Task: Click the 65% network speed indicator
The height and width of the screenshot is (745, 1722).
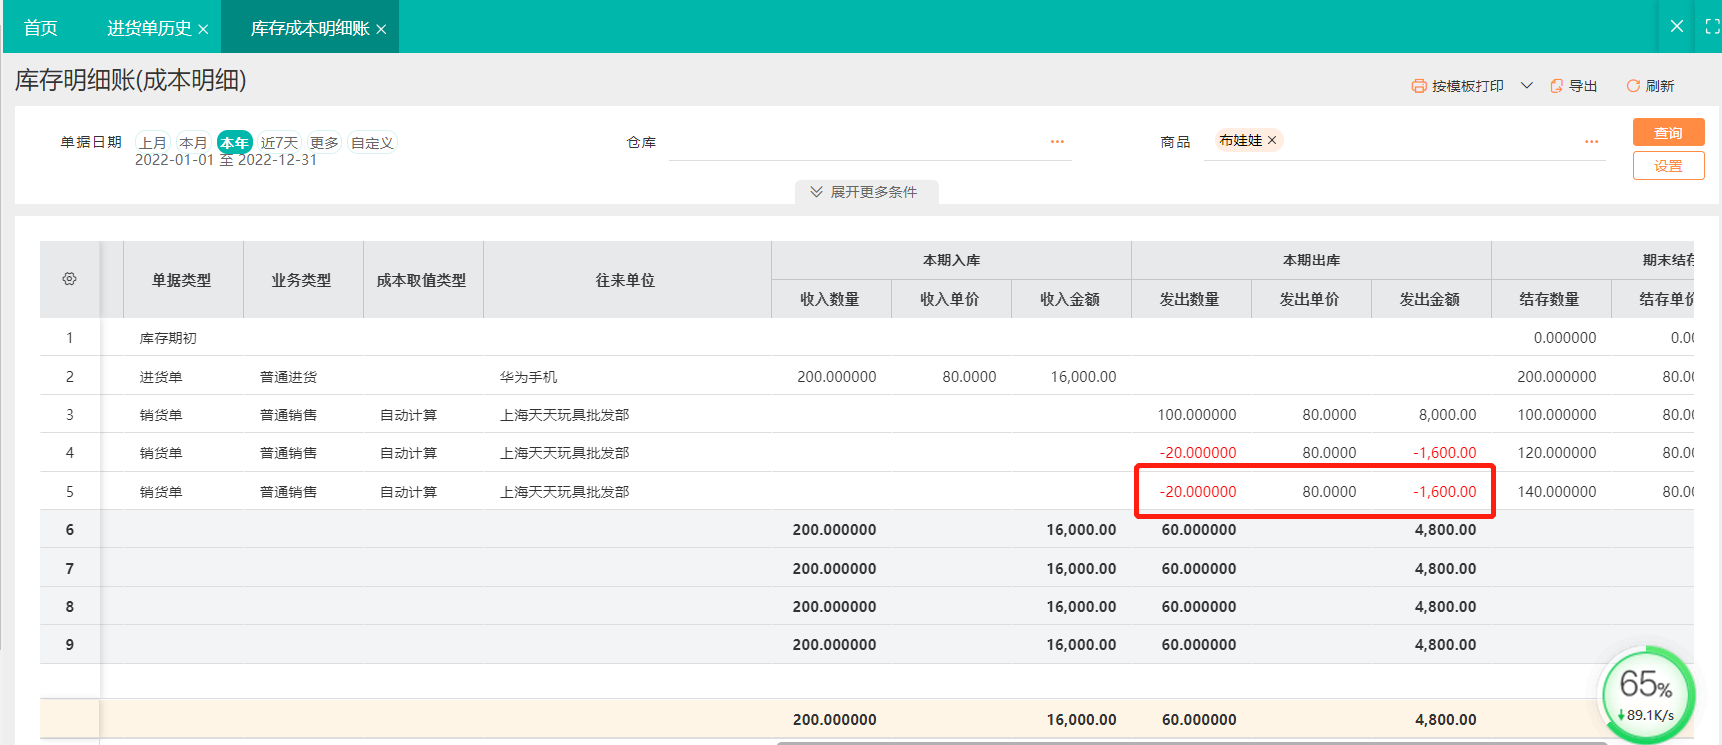Action: tap(1647, 694)
